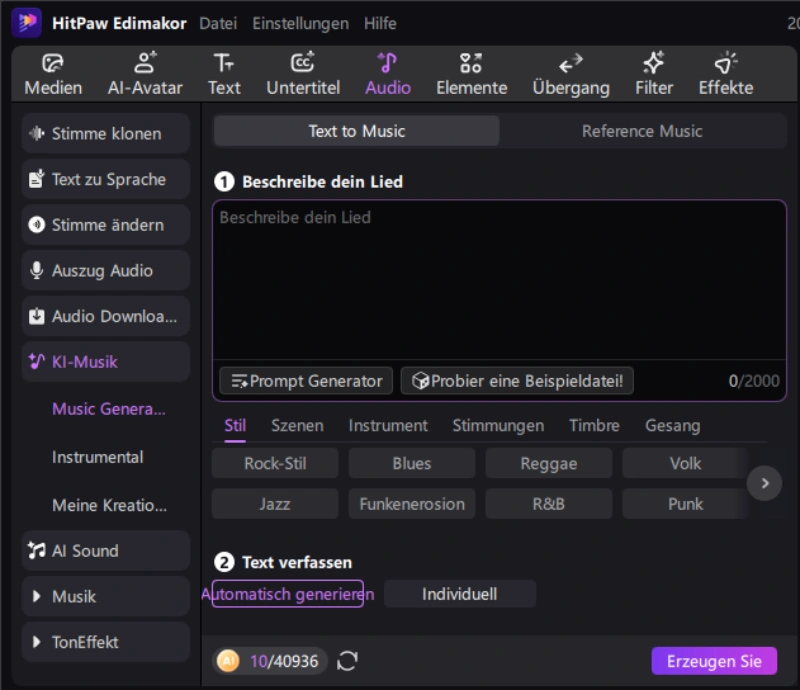Open Meine Kreationen submenu item

pos(109,505)
